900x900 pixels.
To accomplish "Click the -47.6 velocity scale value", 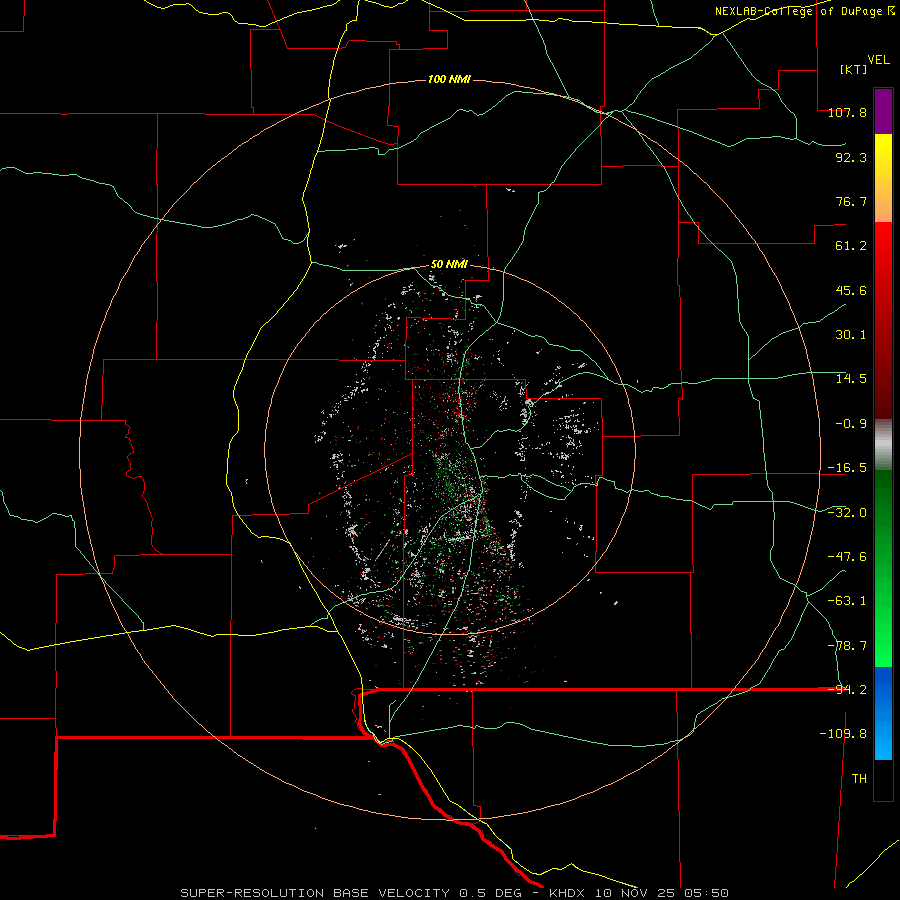I will click(847, 557).
